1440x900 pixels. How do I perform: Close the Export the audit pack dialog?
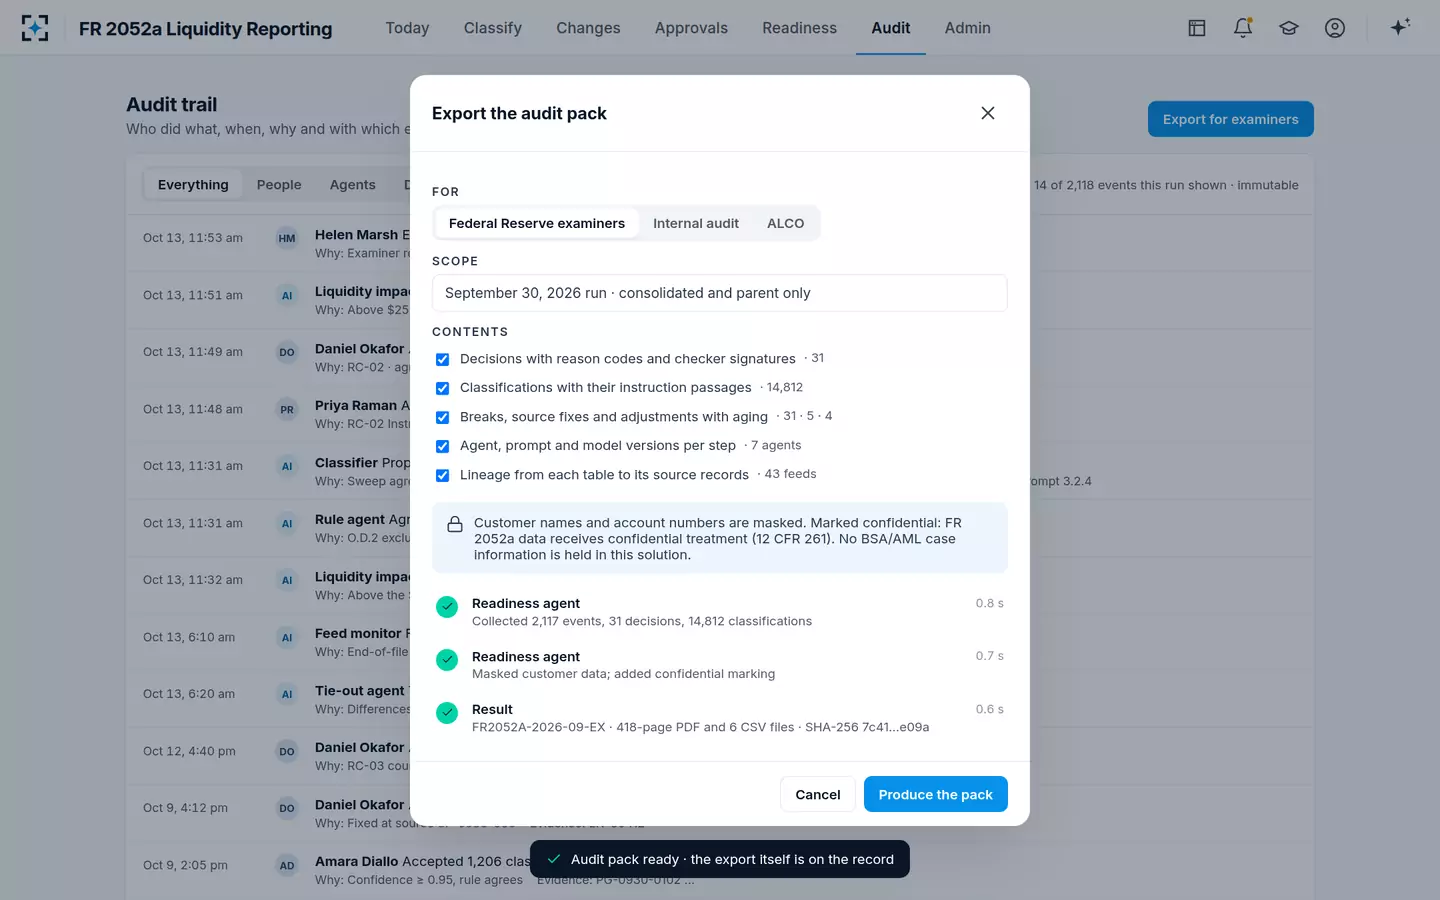988,113
